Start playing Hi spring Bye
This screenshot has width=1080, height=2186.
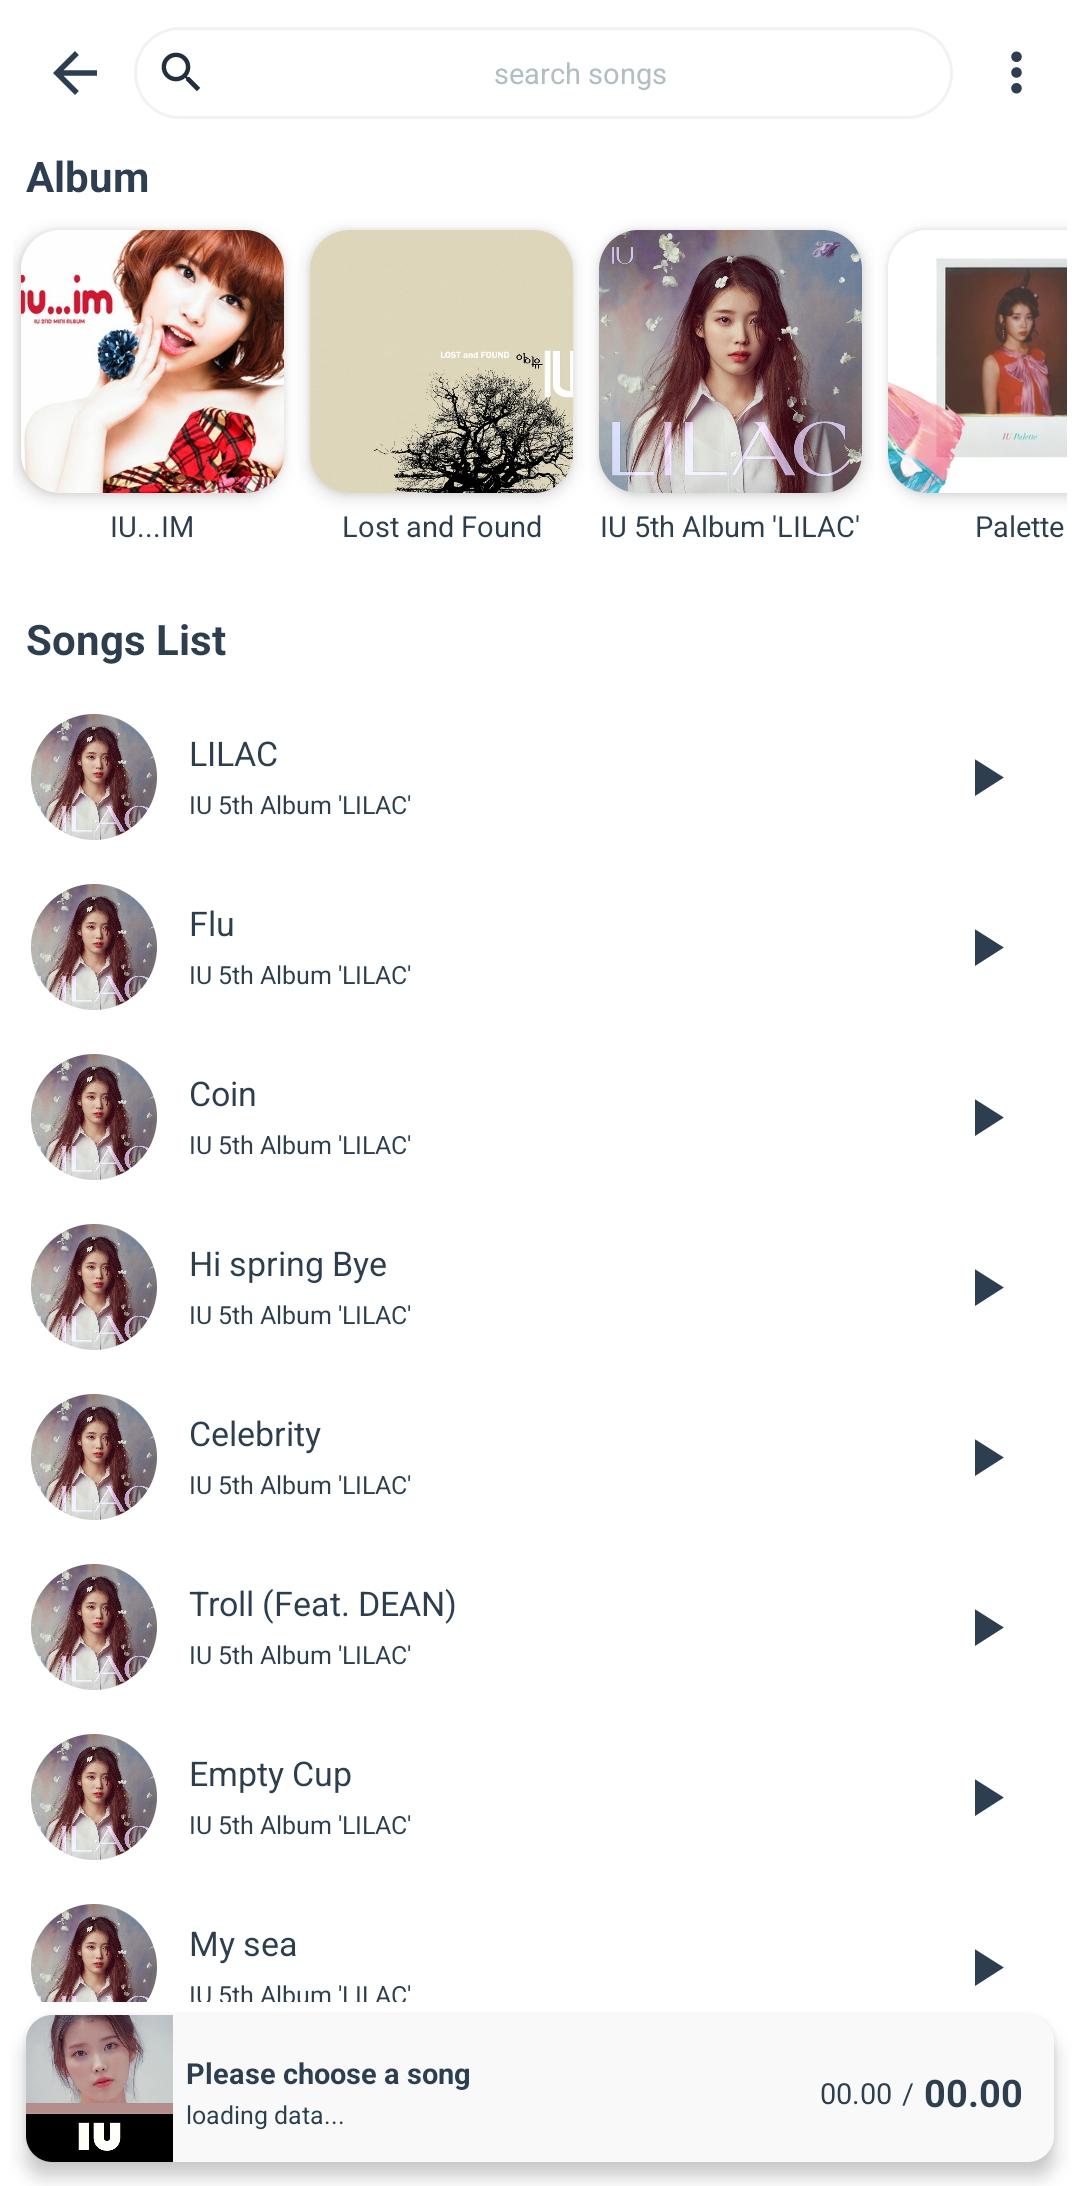coord(988,1287)
